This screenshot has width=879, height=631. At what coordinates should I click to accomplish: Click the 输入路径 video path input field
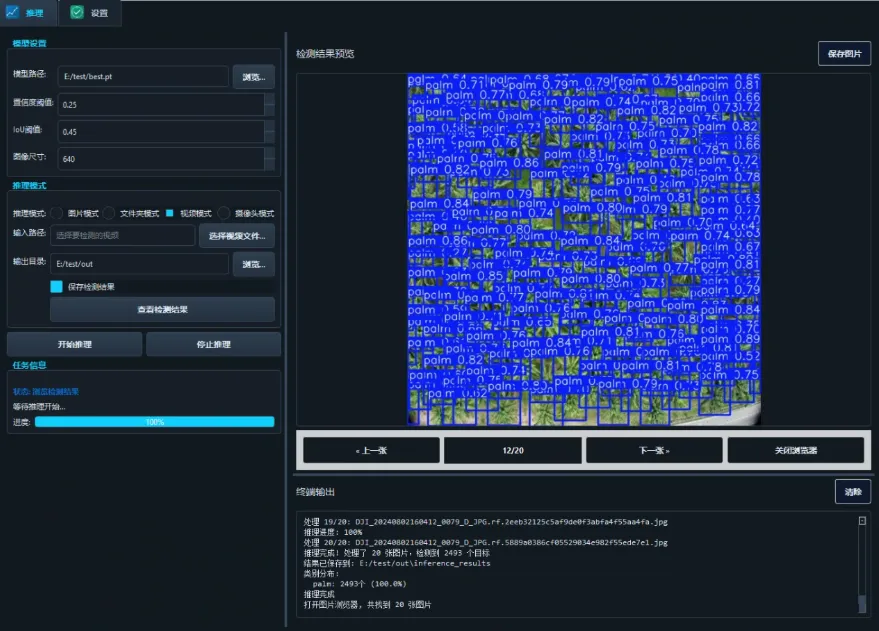pyautogui.click(x=122, y=236)
